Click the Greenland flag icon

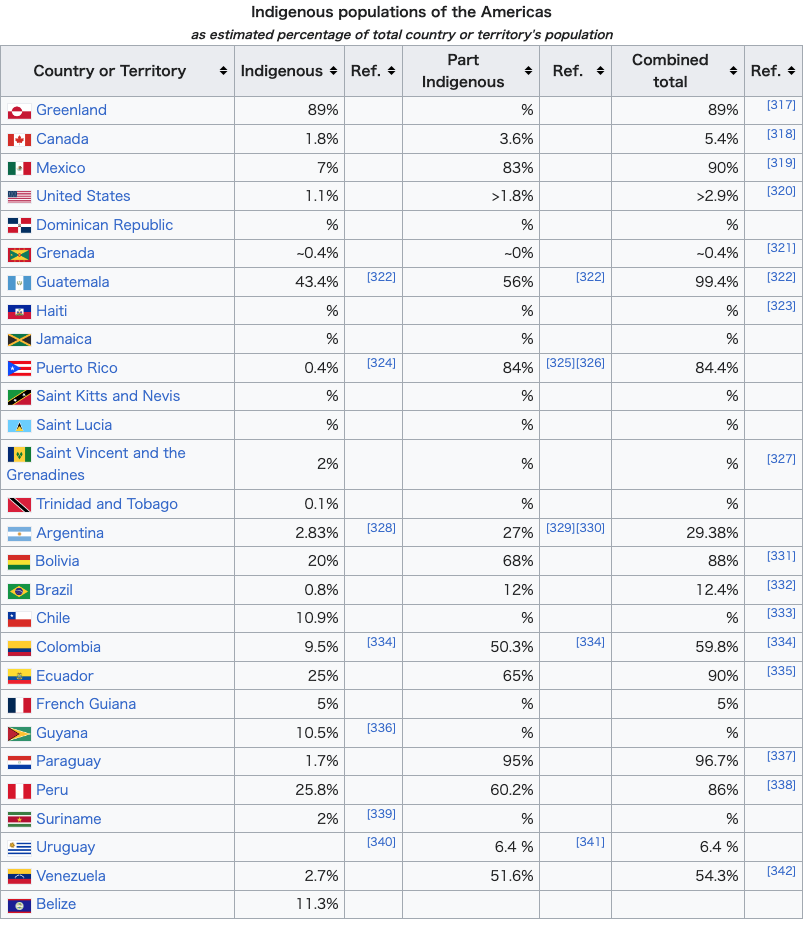click(19, 111)
